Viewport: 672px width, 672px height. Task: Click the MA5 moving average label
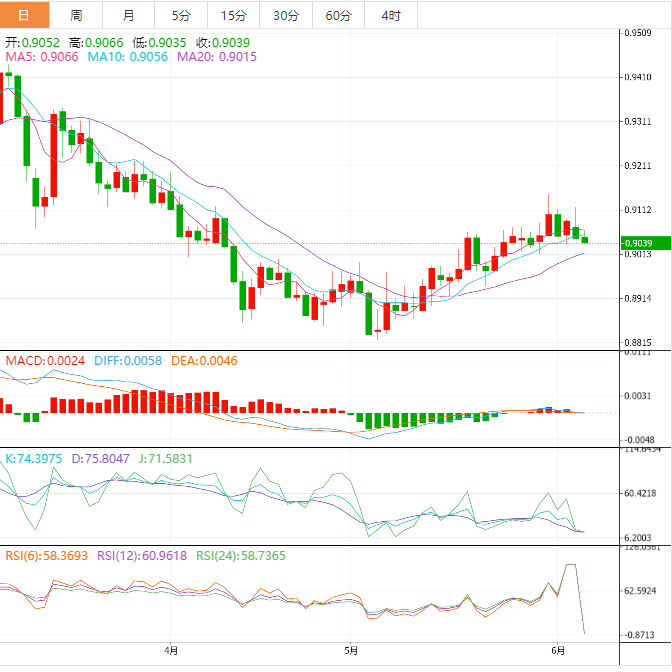pyautogui.click(x=42, y=58)
